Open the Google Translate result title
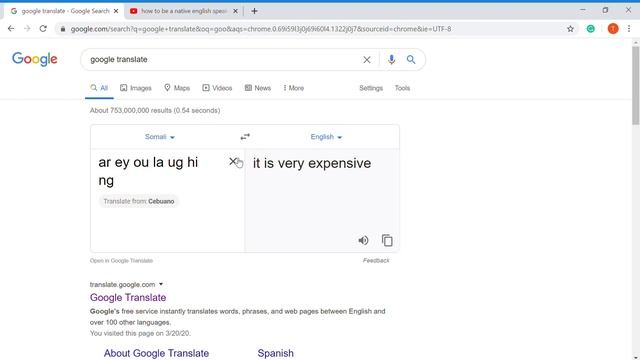 point(128,298)
